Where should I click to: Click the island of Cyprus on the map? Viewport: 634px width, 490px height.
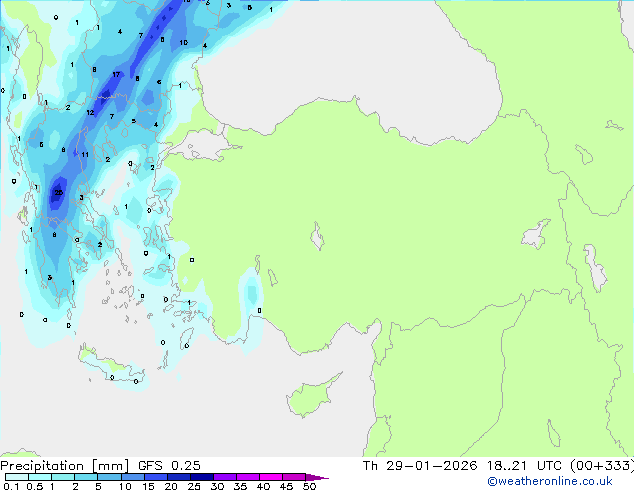[311, 398]
